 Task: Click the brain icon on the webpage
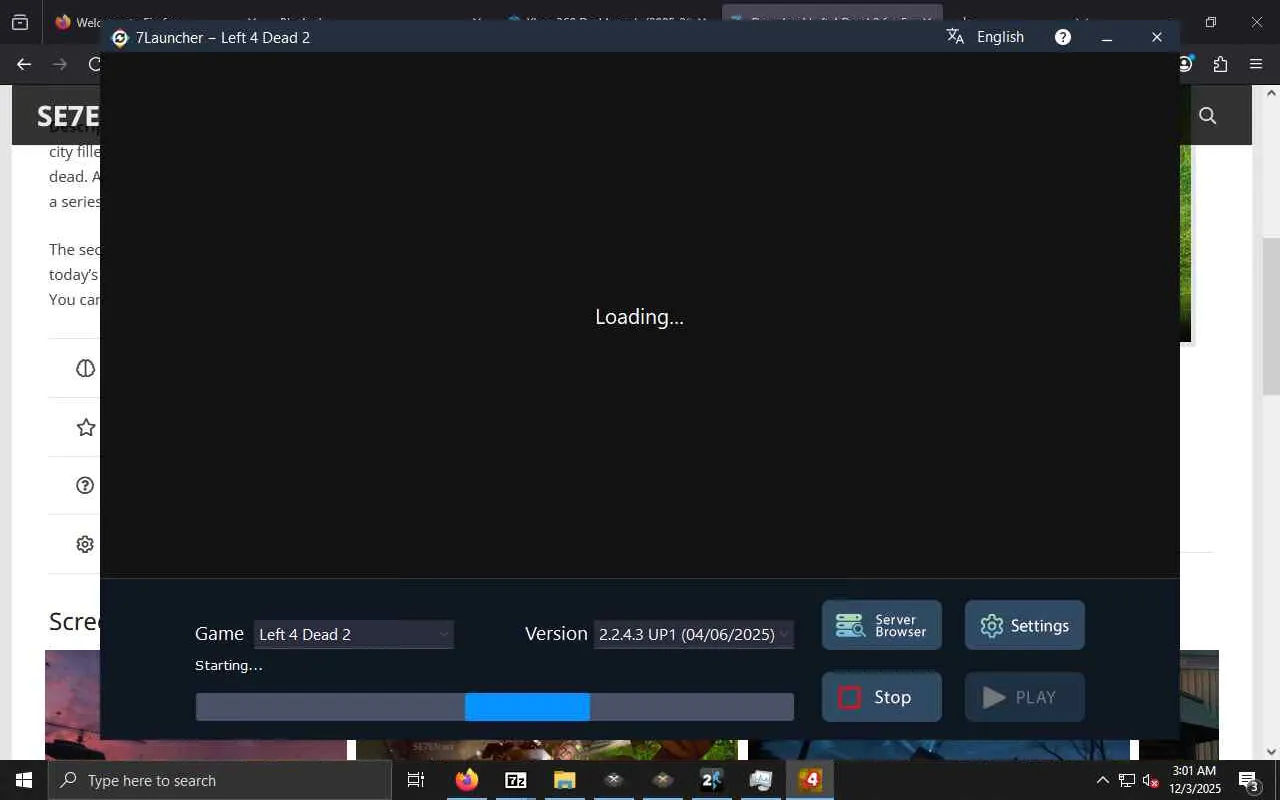coord(85,368)
